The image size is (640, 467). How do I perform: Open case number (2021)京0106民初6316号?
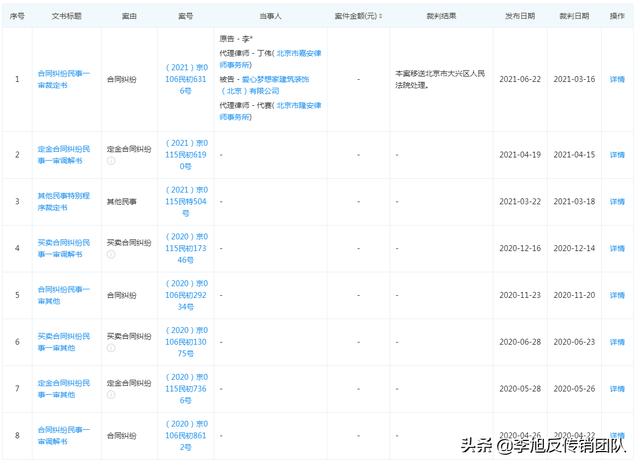click(x=186, y=79)
